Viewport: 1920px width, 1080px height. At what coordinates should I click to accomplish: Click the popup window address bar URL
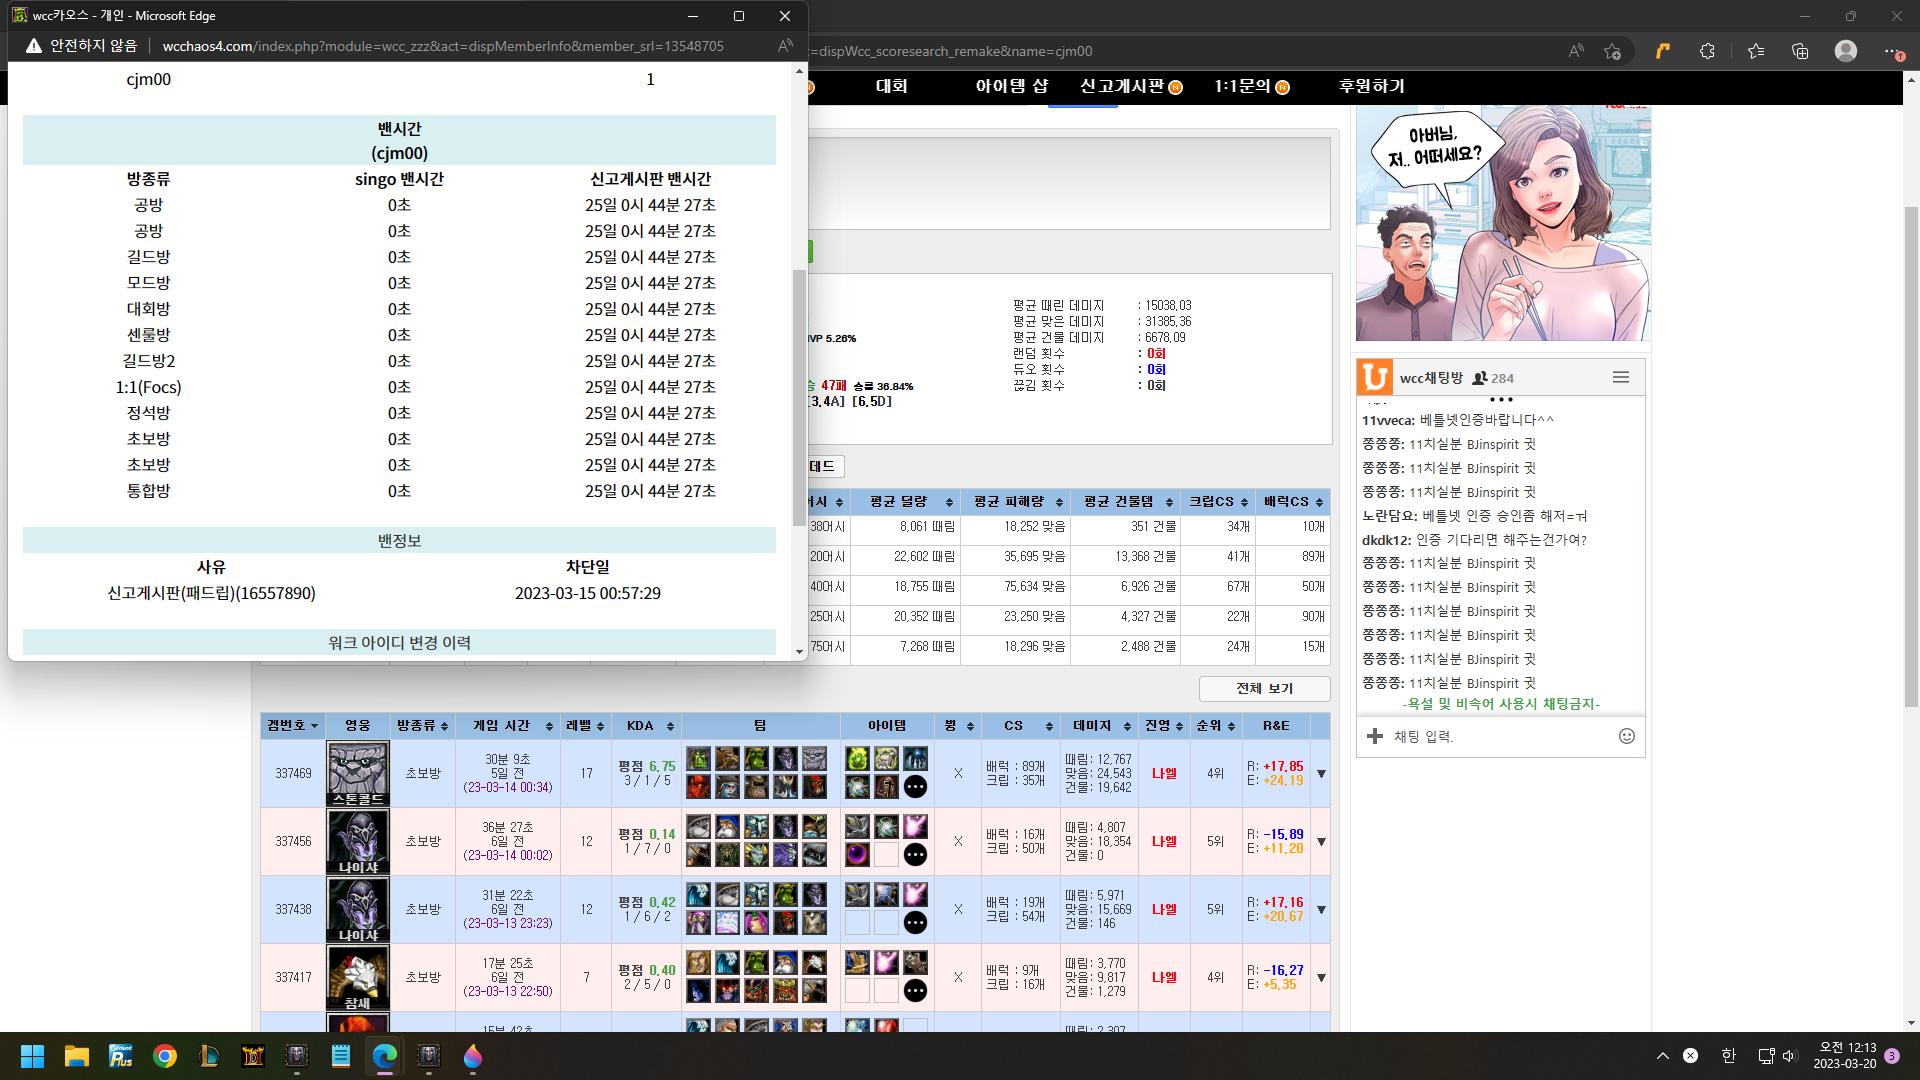point(443,46)
